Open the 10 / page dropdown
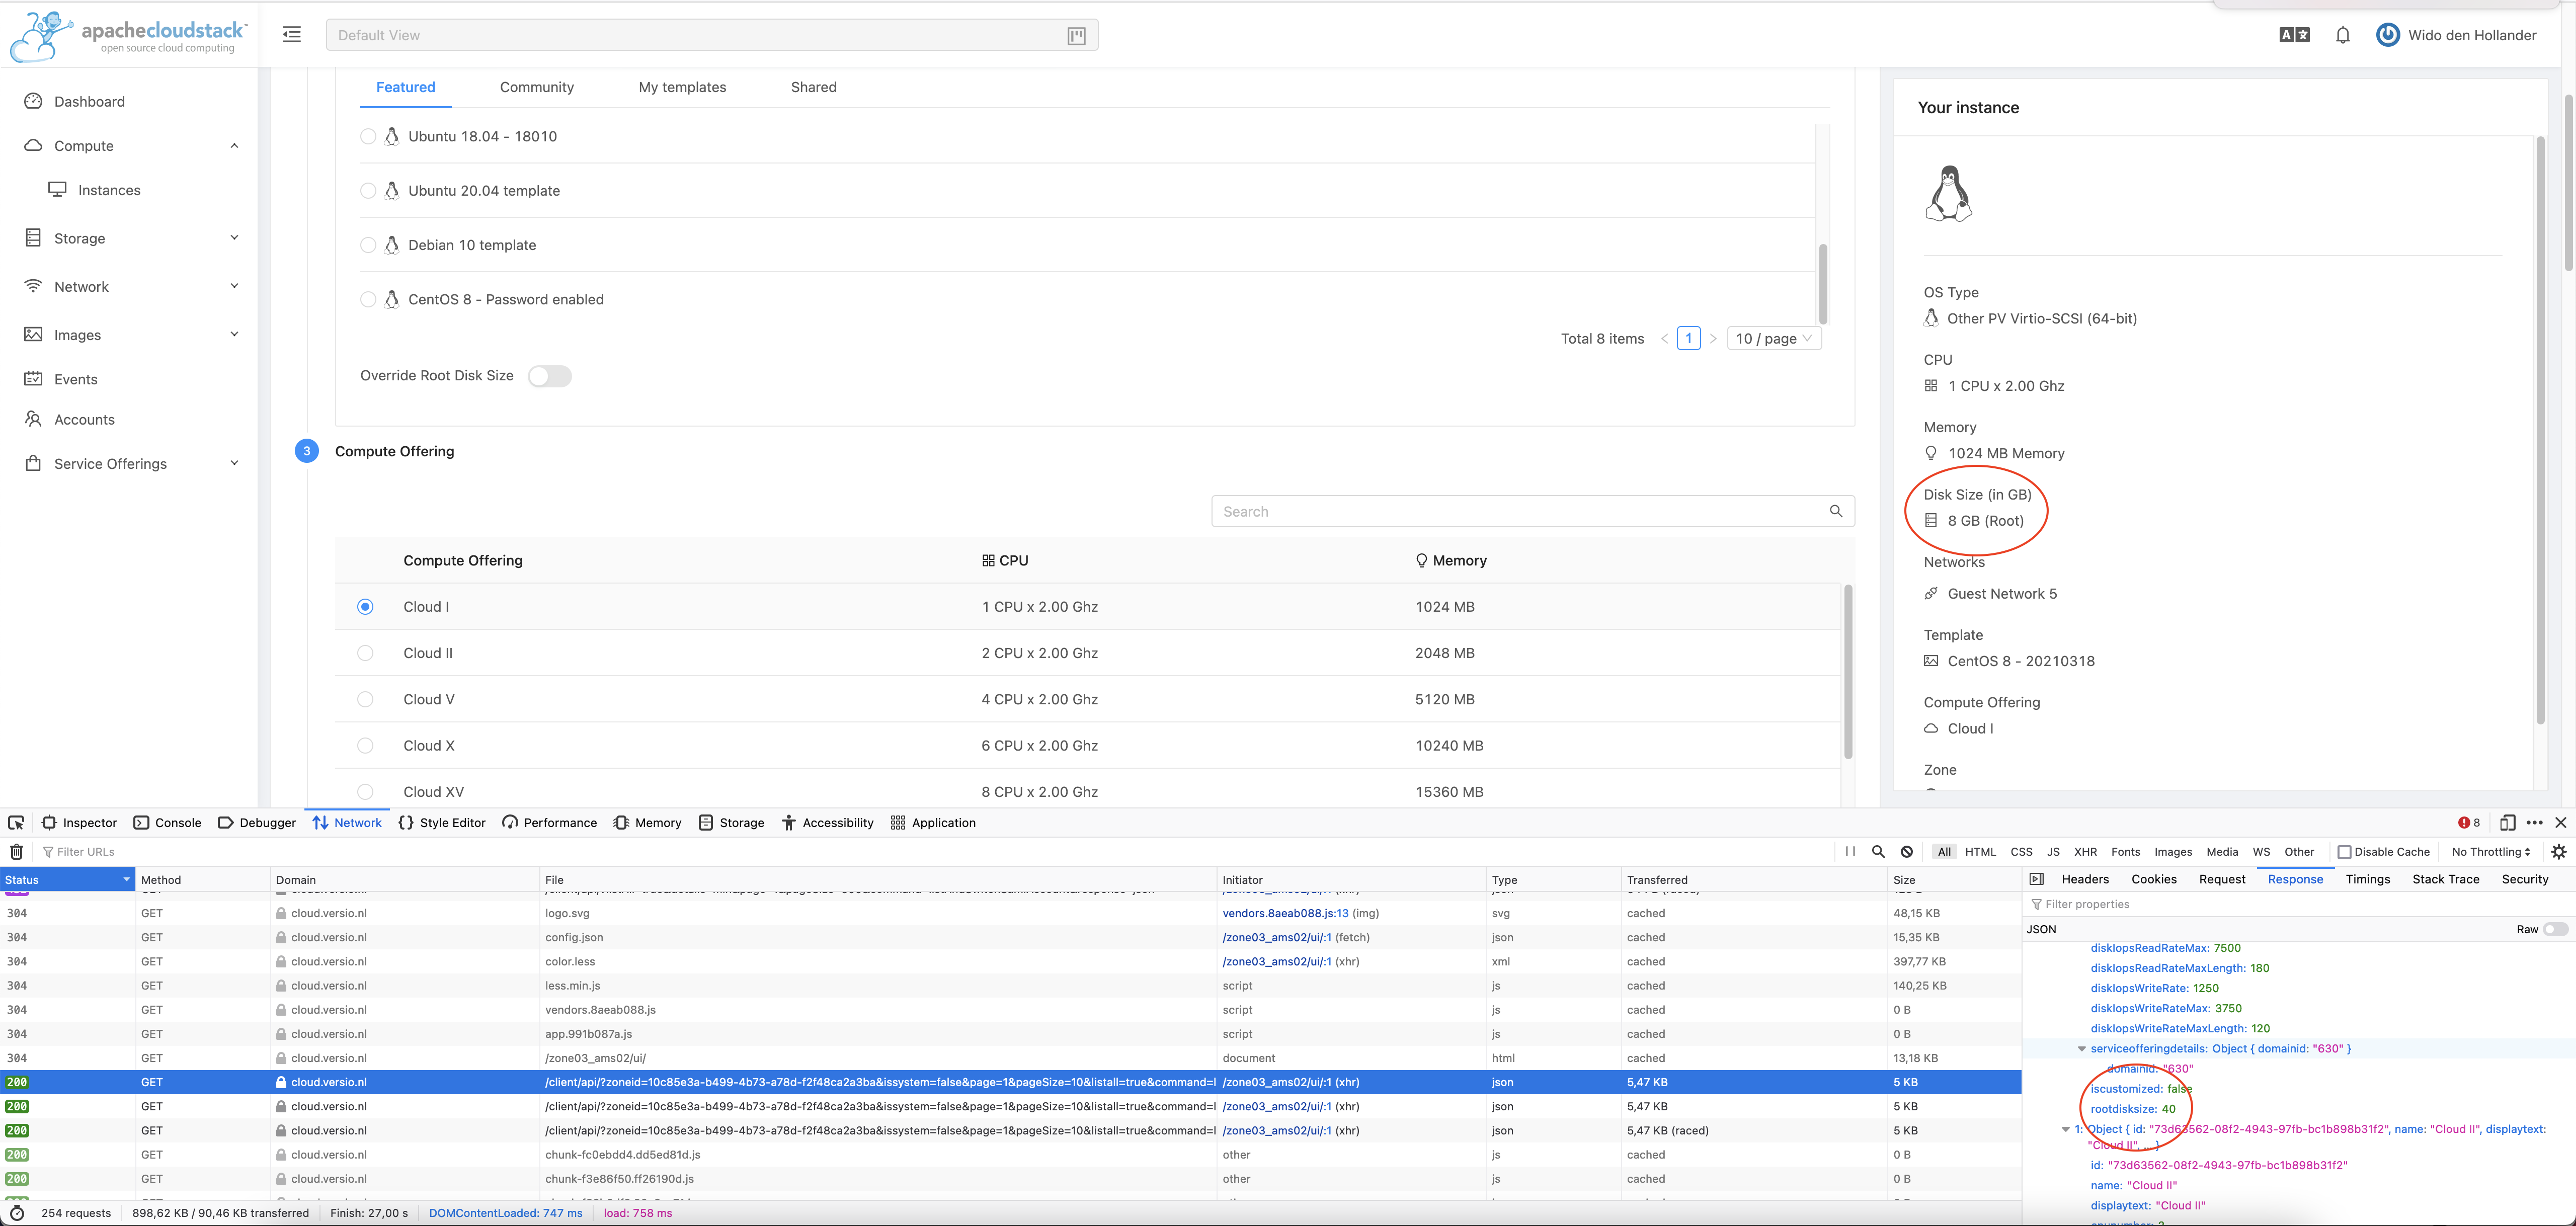 click(1773, 338)
